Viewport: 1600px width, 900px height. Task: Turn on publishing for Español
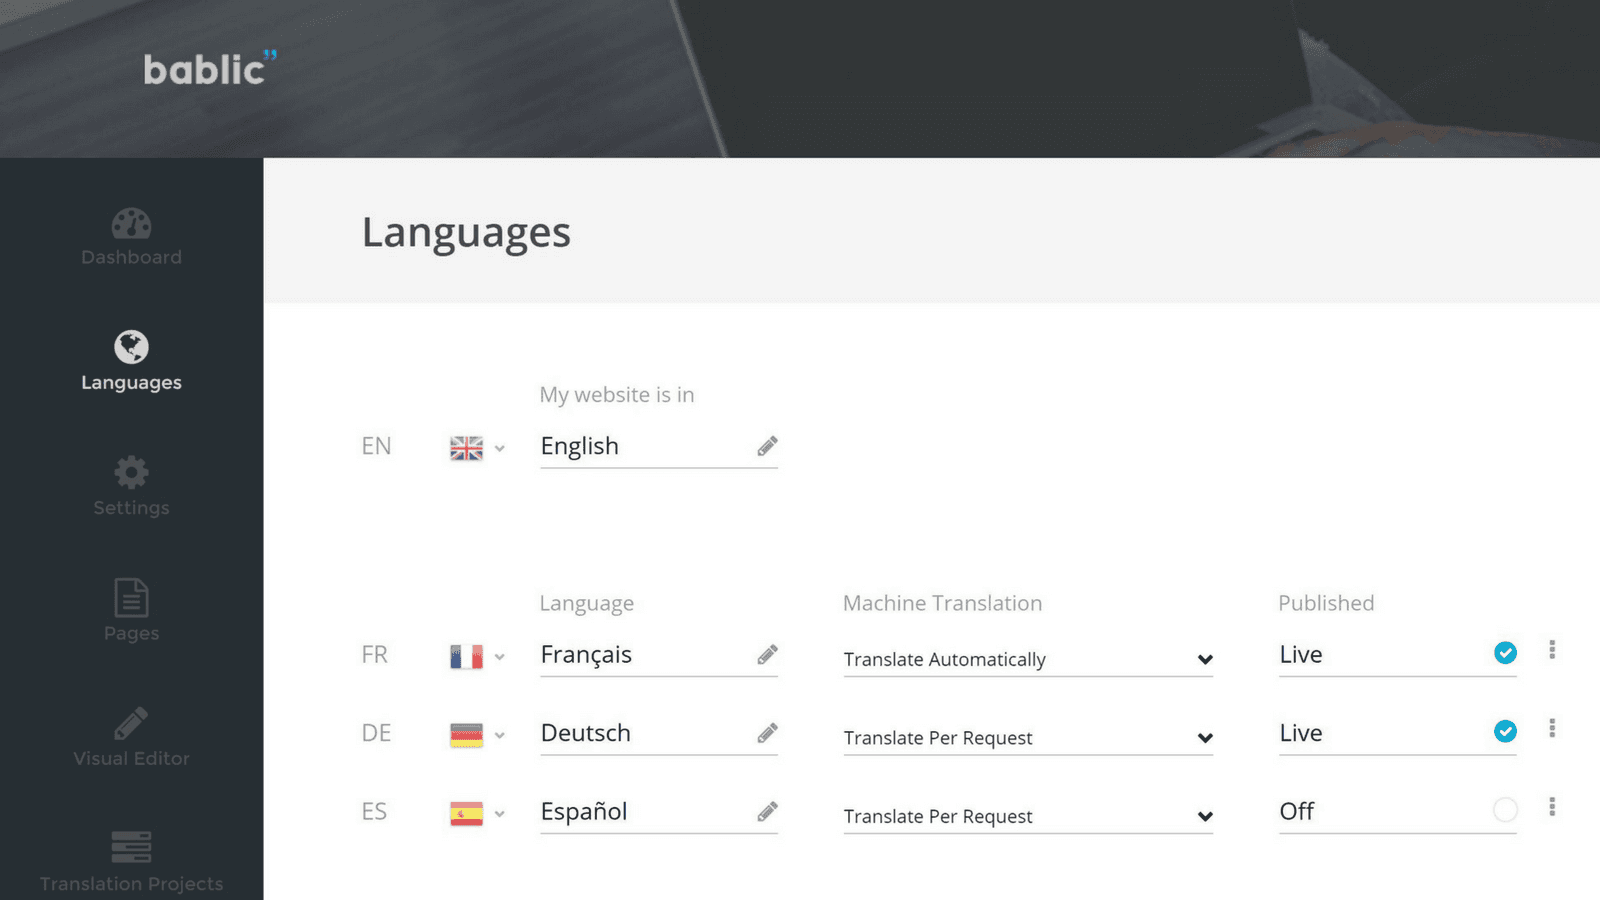coord(1505,810)
